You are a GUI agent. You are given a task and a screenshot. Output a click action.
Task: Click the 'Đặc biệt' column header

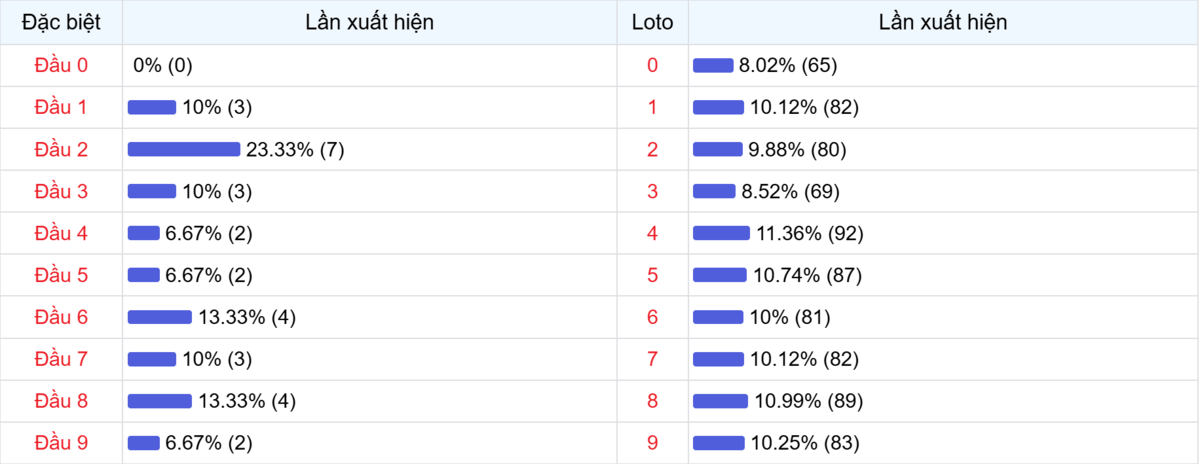61,22
